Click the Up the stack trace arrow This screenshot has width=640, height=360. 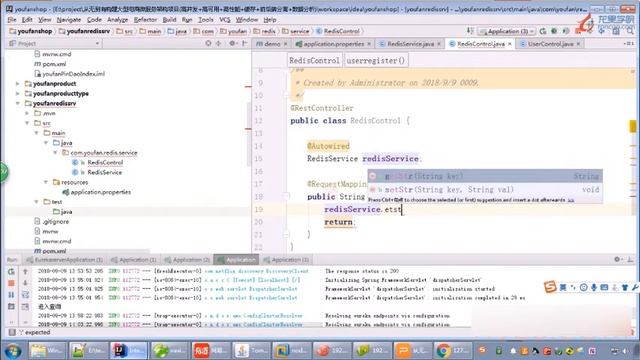[x=25, y=271]
